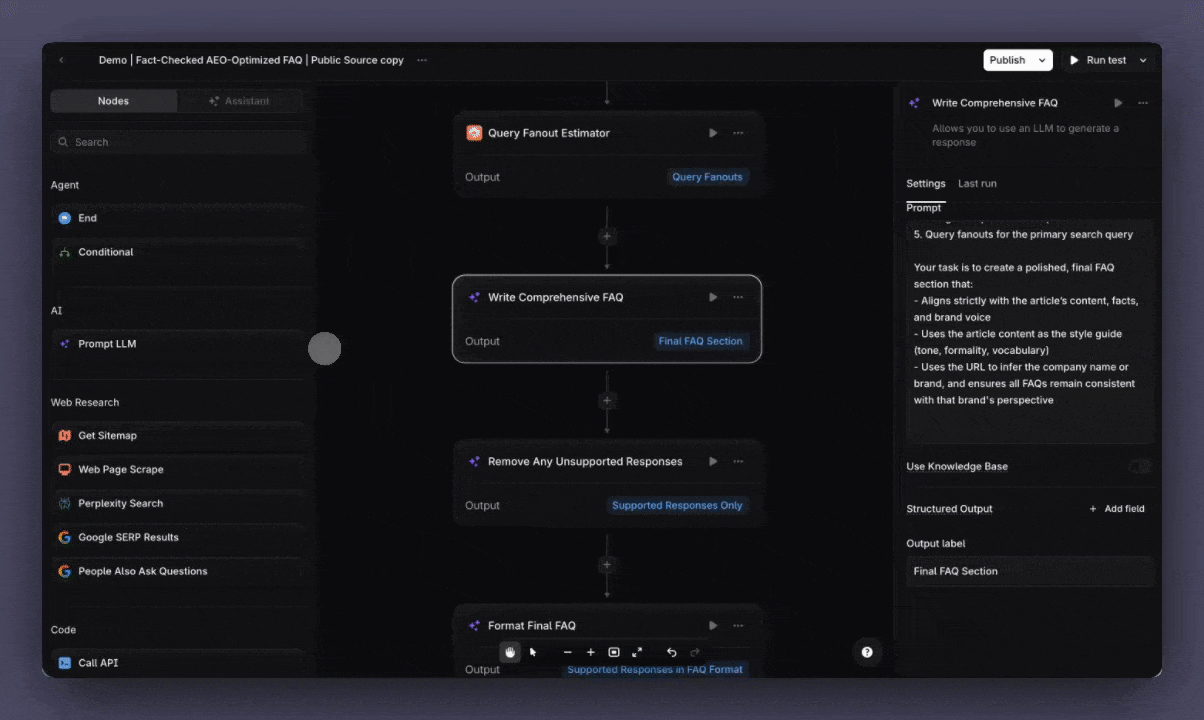
Task: Click the Publish button
Action: pos(1007,60)
